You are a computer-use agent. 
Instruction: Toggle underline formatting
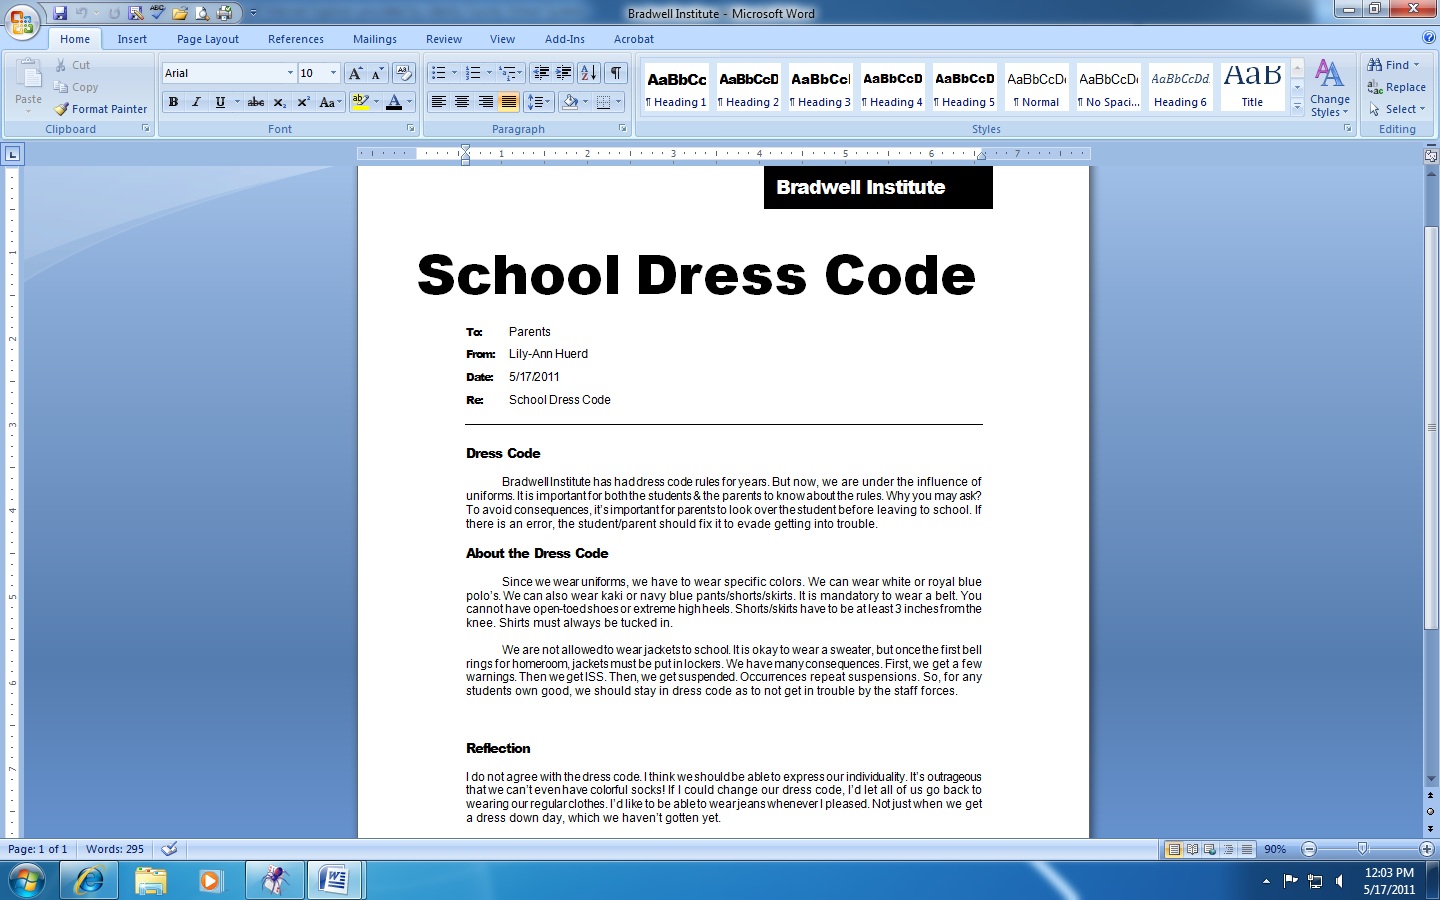pyautogui.click(x=218, y=102)
